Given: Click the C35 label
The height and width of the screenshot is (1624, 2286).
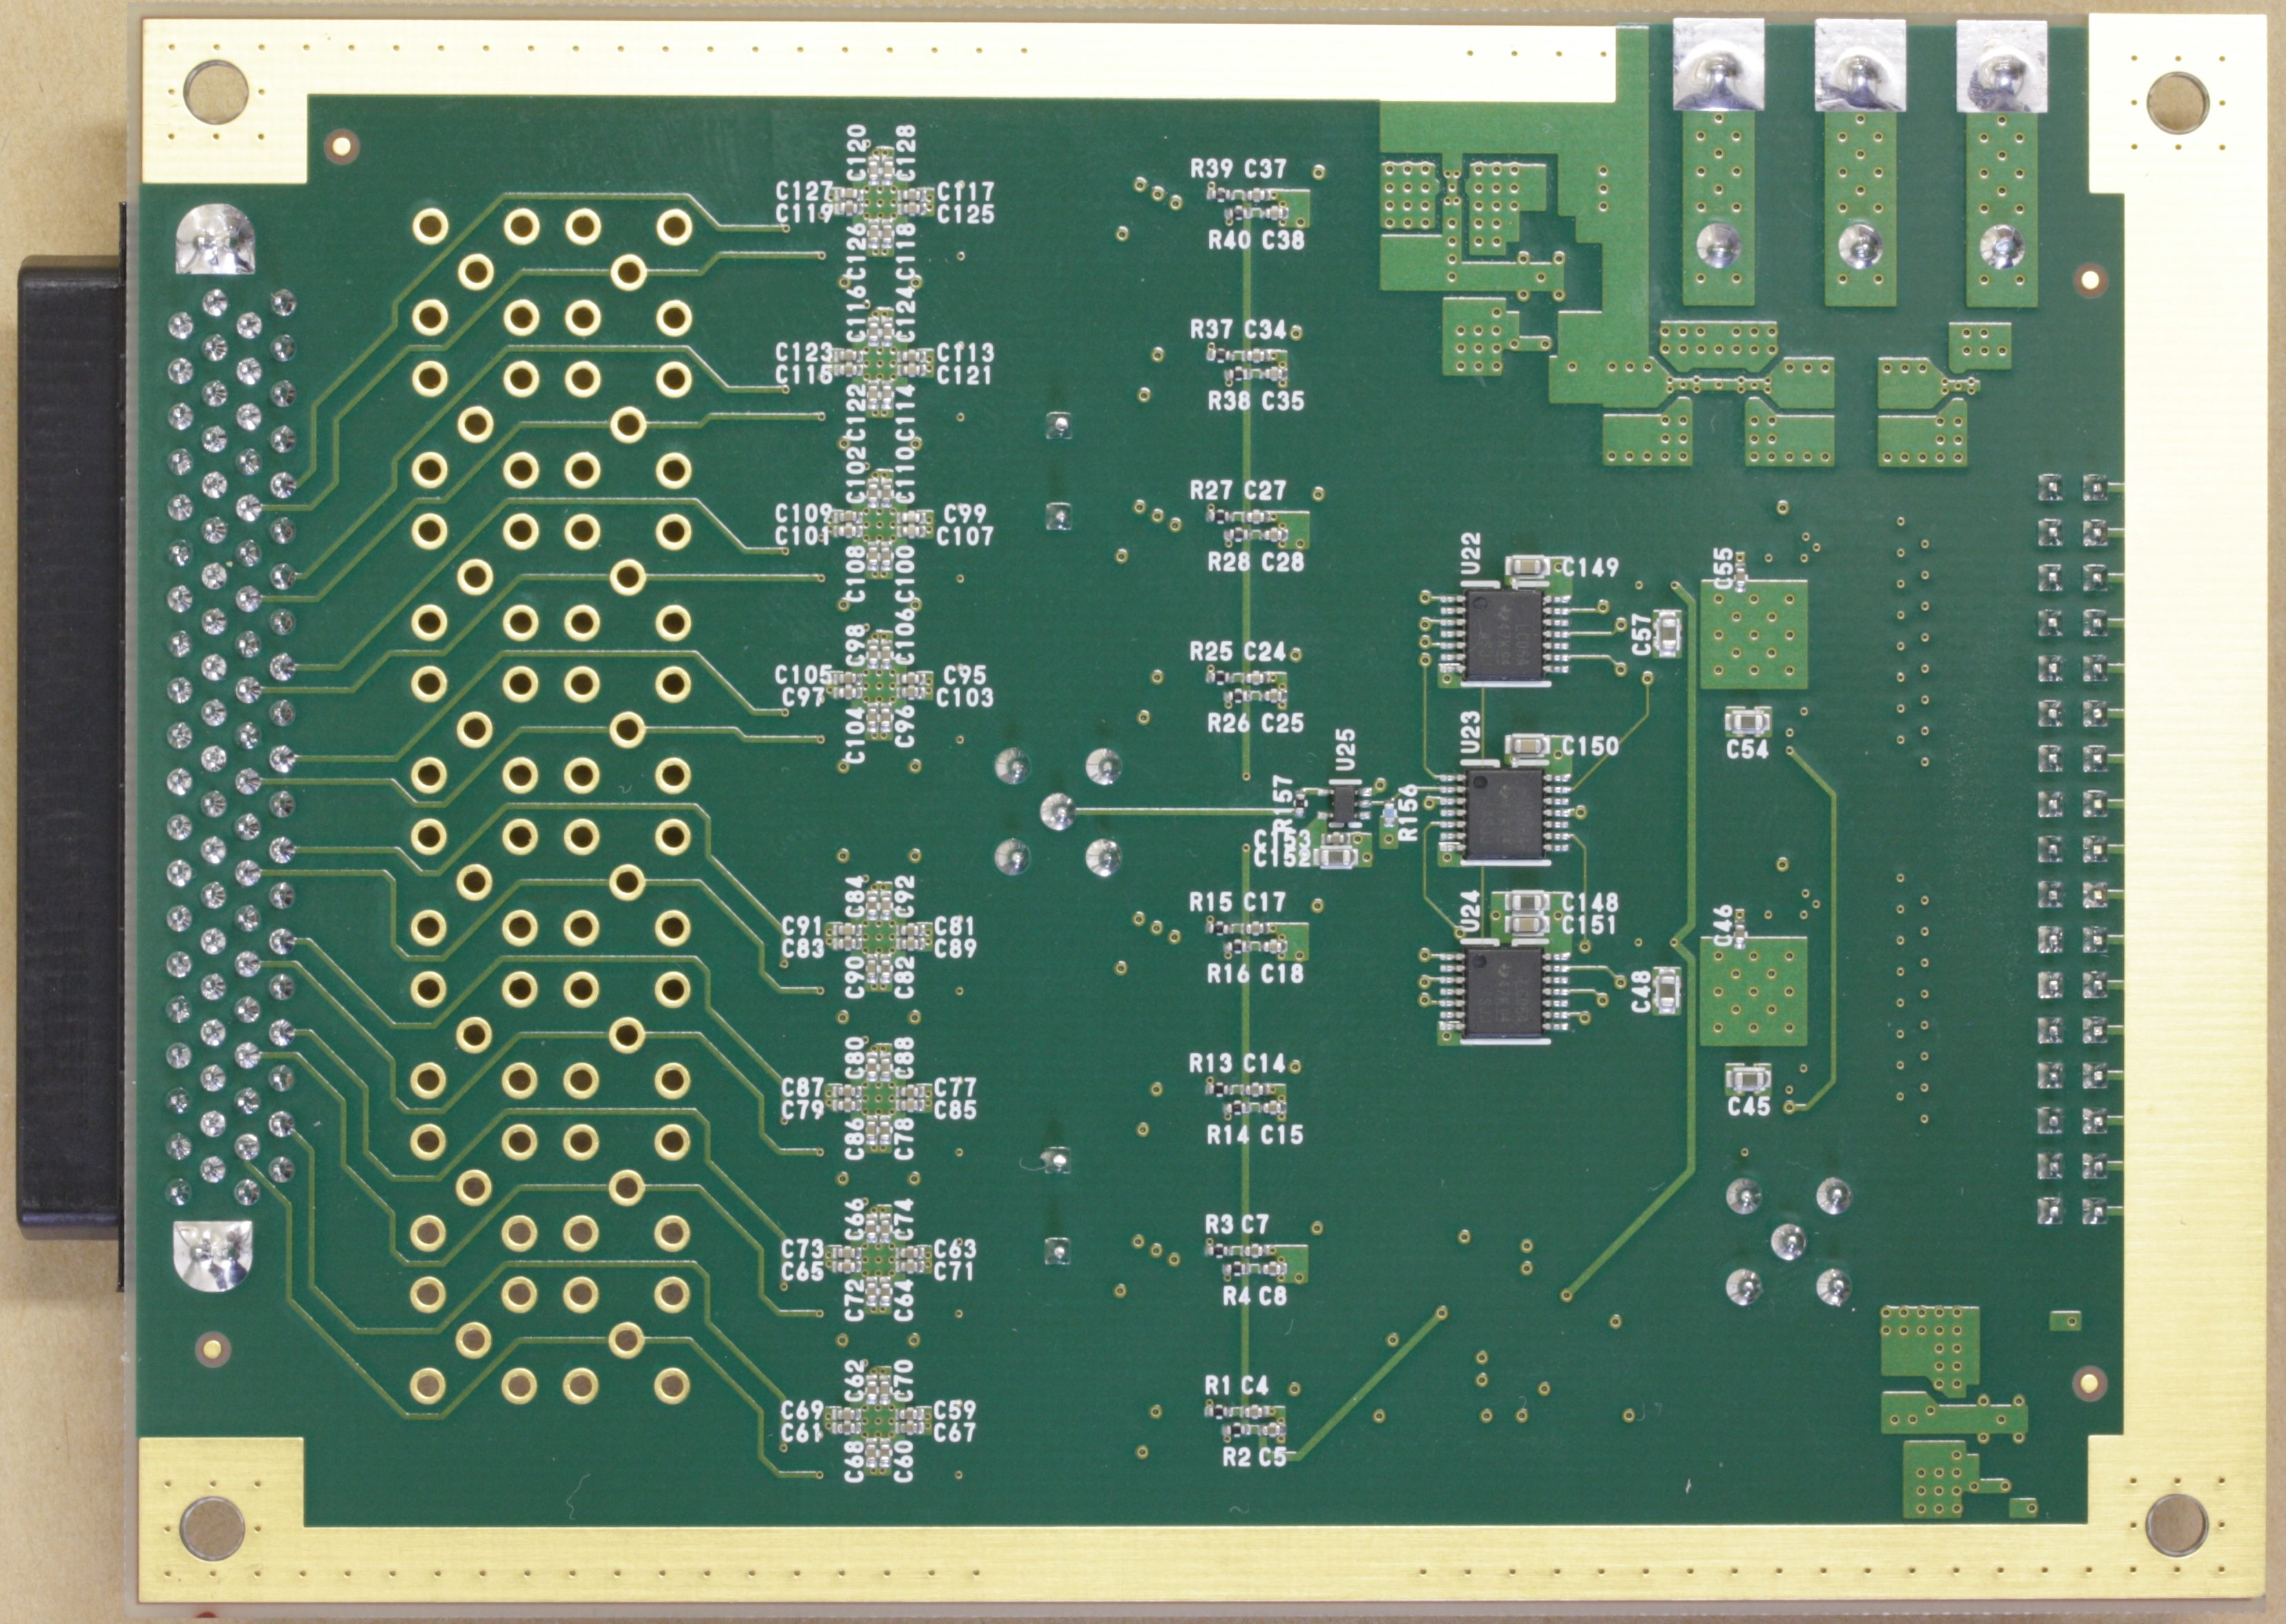Looking at the screenshot, I should tap(1283, 401).
